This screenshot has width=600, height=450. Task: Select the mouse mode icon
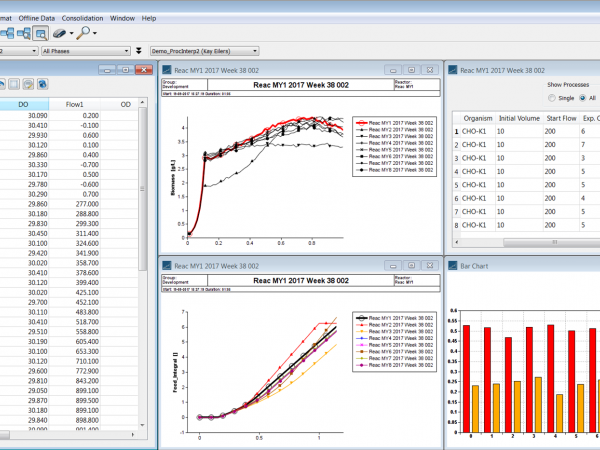59,33
